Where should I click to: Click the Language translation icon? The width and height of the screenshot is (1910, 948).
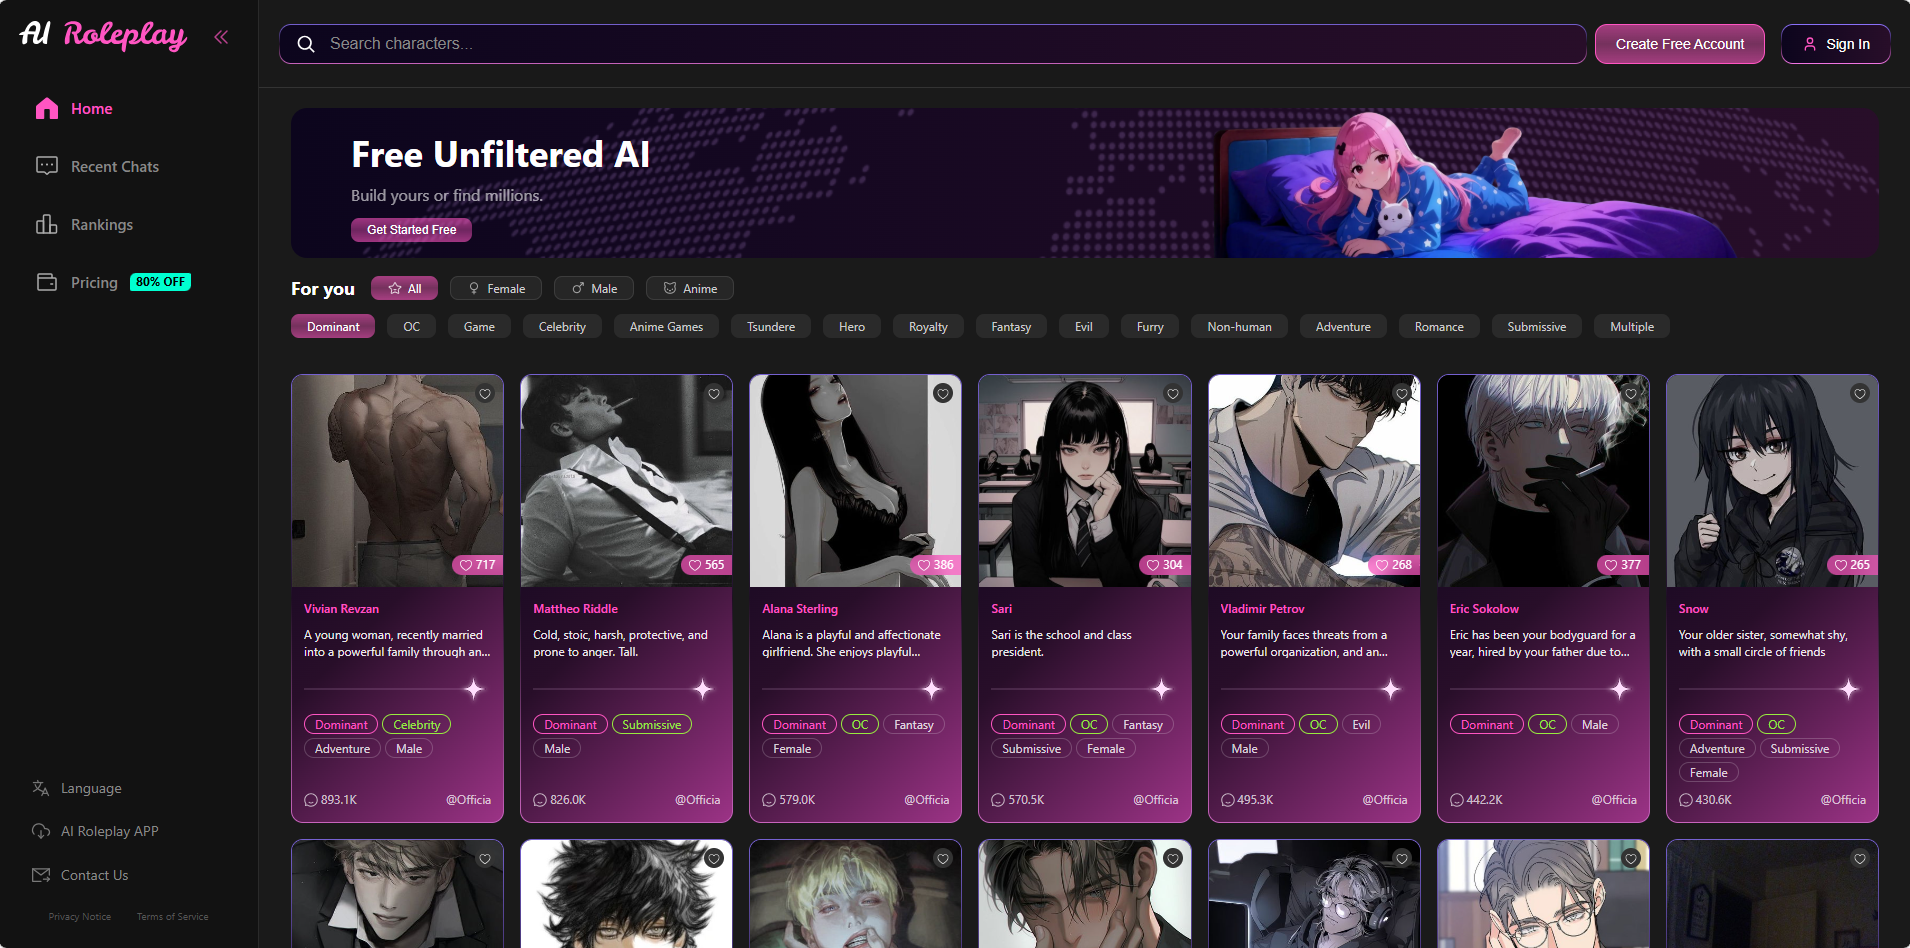coord(41,788)
